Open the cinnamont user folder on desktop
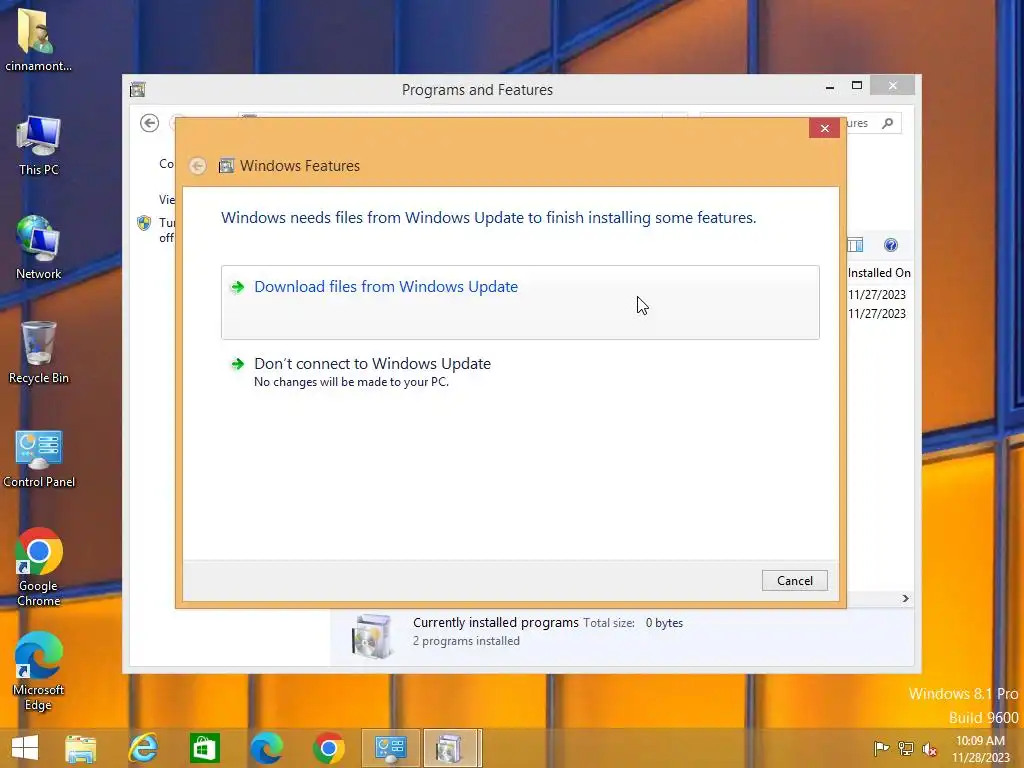This screenshot has height=768, width=1024. pos(39,39)
